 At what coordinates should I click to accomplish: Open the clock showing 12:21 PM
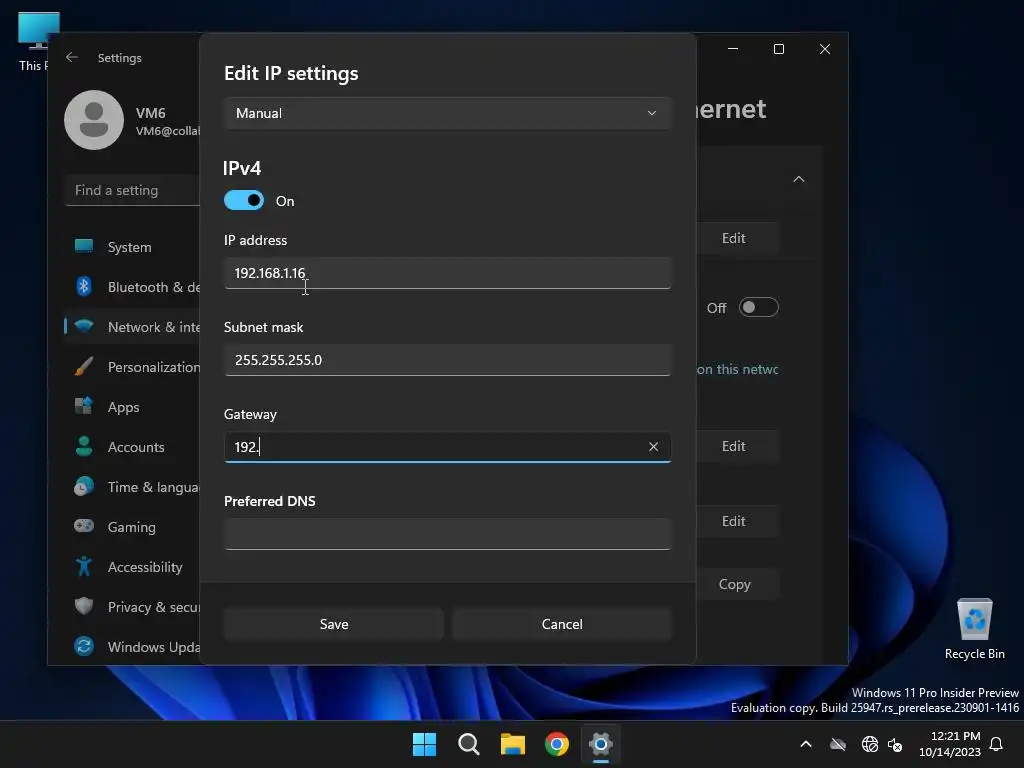pyautogui.click(x=950, y=744)
